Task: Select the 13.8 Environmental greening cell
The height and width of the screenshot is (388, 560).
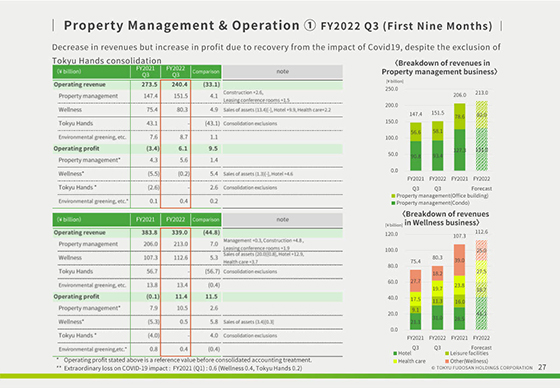Action: 152,285
